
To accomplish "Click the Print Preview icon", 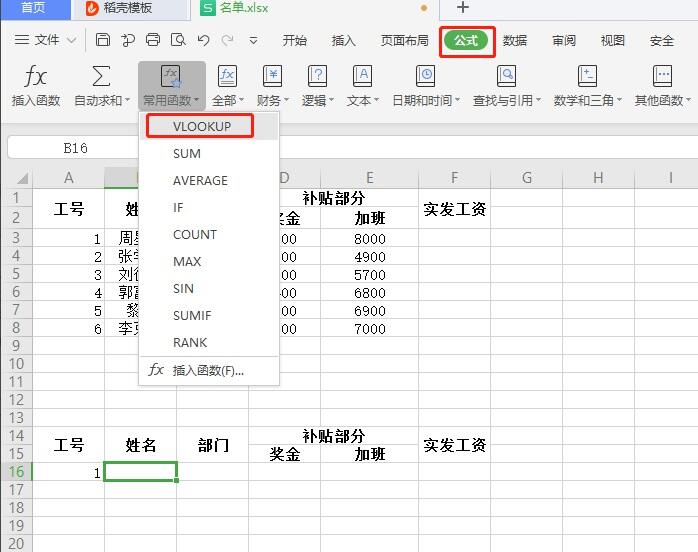I will click(178, 40).
